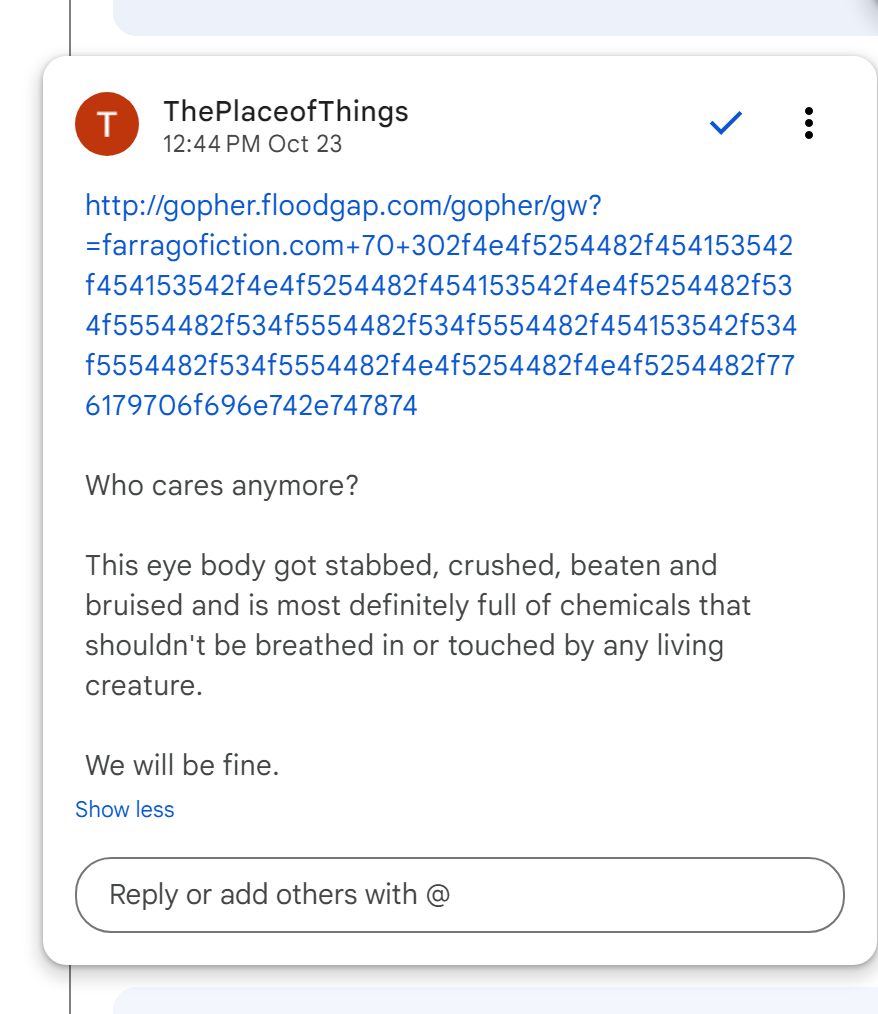The height and width of the screenshot is (1014, 878).
Task: Click the link line starting '=farragofiction.com'
Action: pos(439,246)
